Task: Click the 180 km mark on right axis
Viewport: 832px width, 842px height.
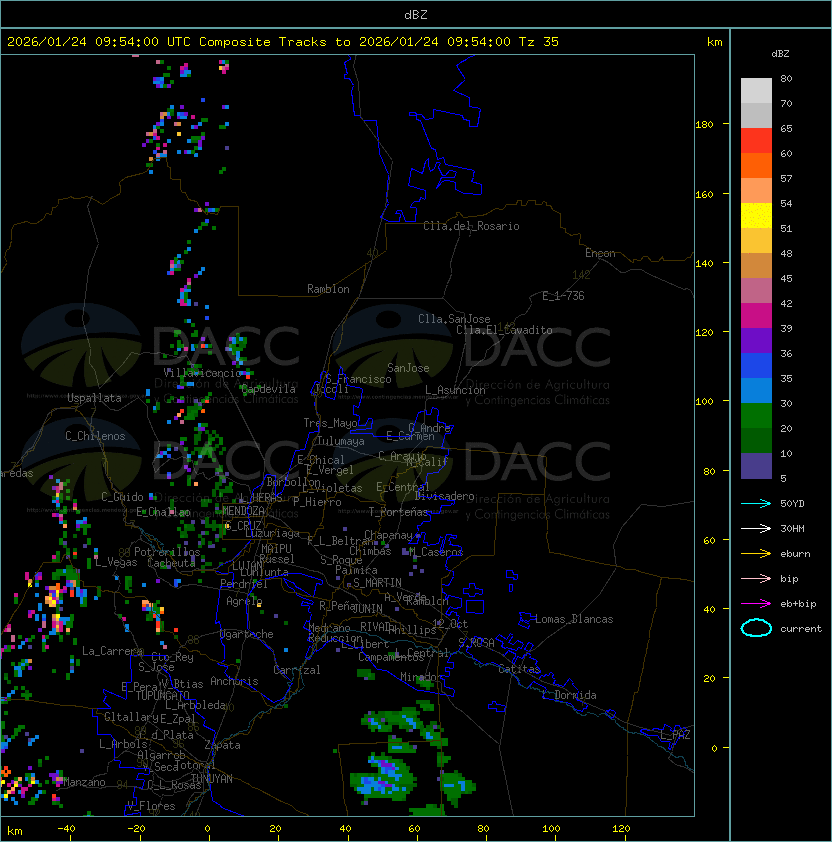Action: click(703, 124)
